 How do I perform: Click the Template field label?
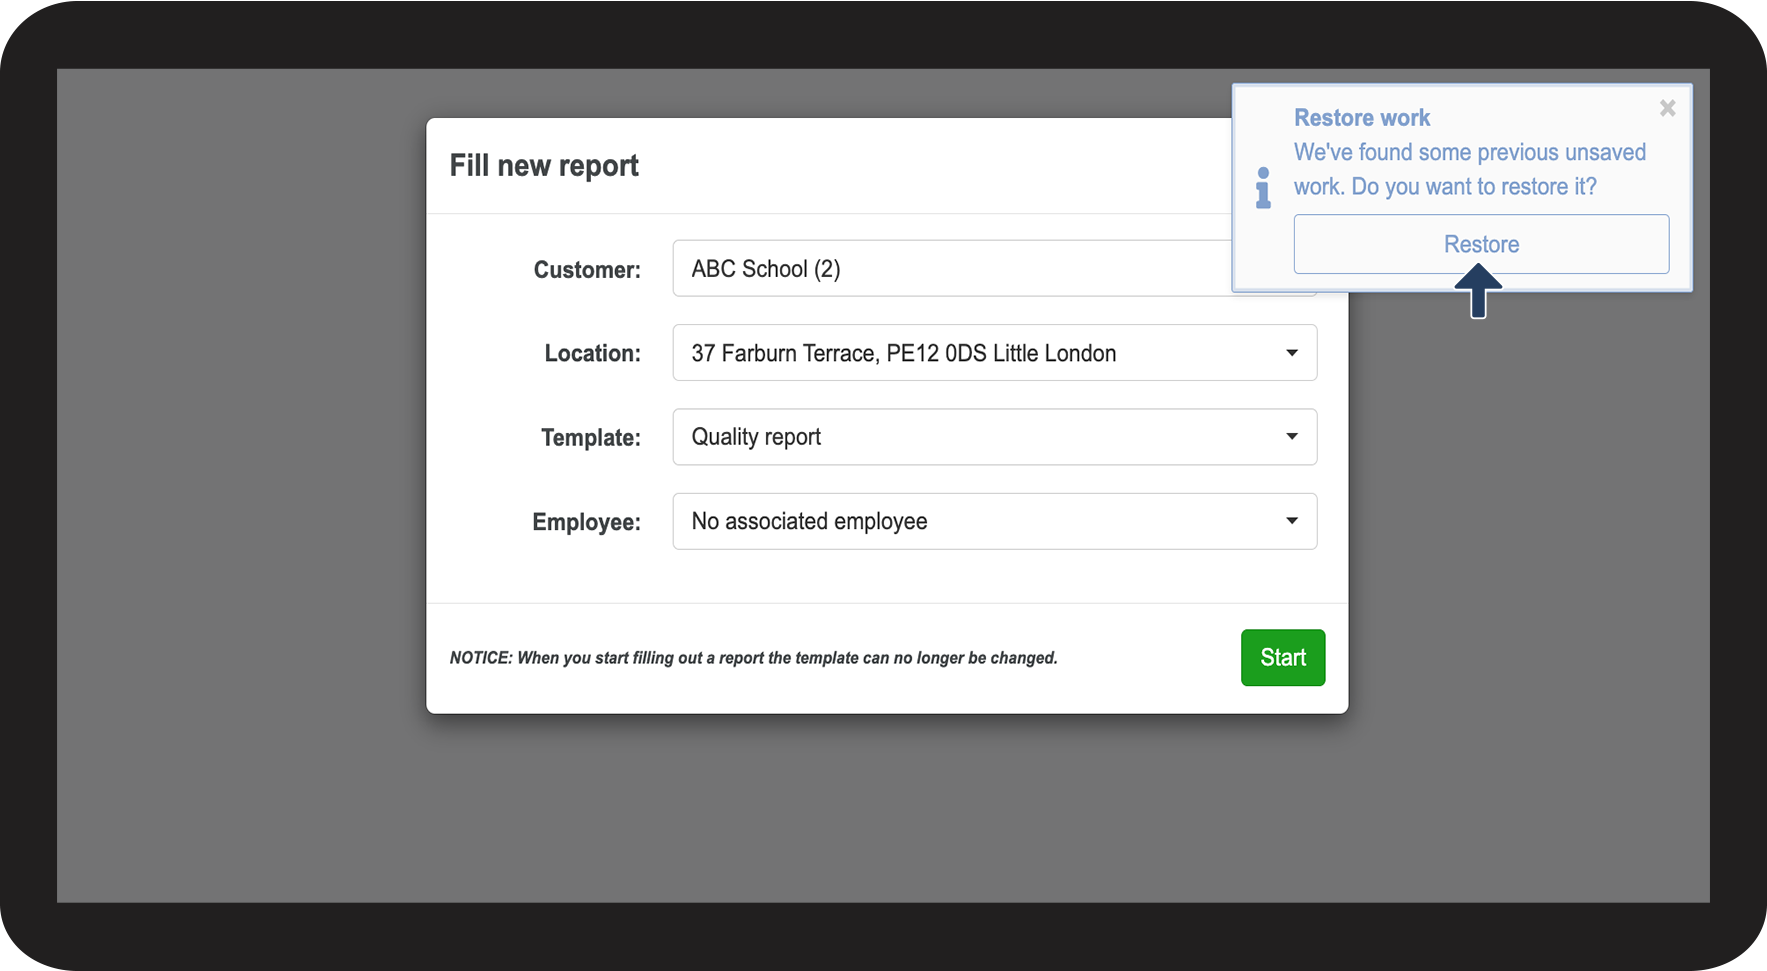(590, 438)
